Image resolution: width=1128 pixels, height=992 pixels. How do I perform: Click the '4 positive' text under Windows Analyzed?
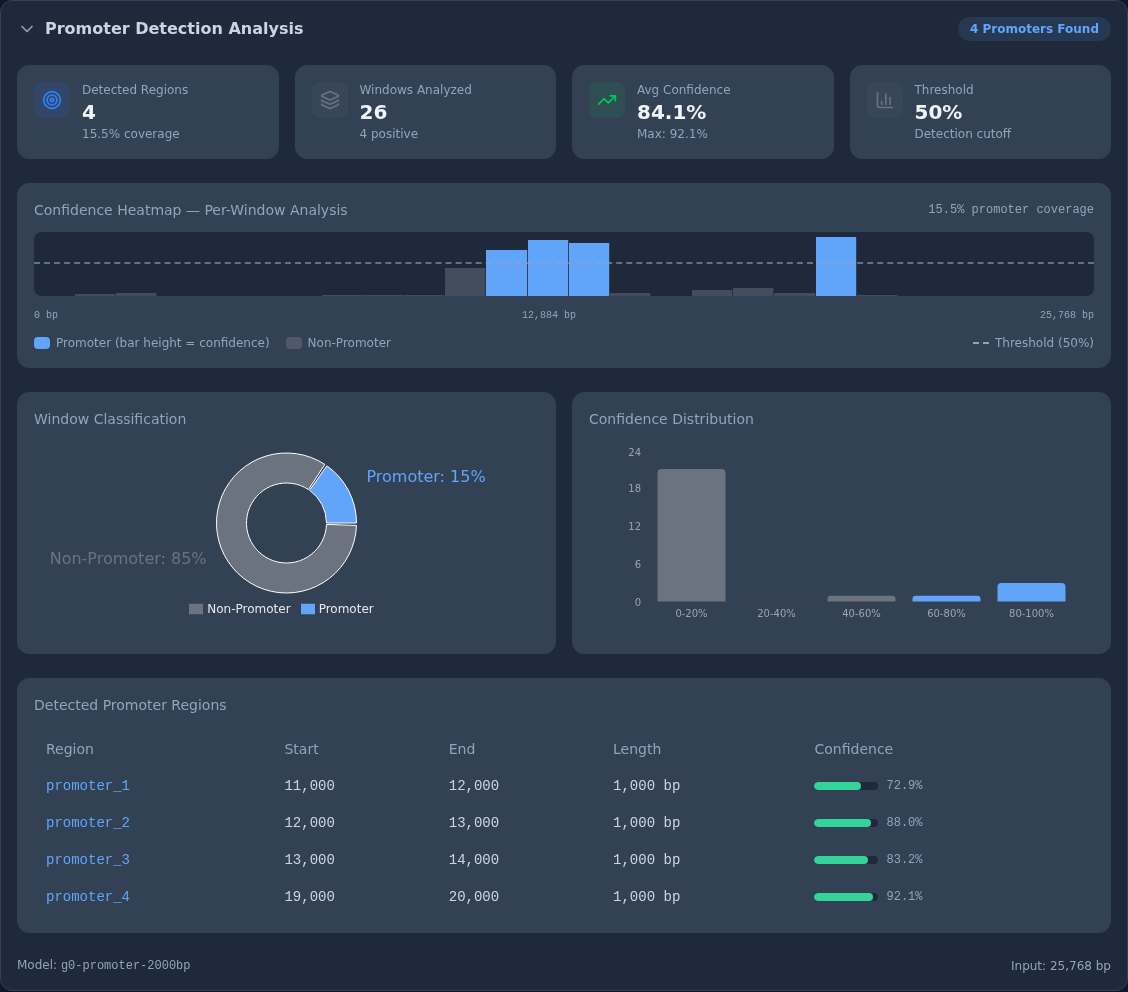tap(388, 134)
